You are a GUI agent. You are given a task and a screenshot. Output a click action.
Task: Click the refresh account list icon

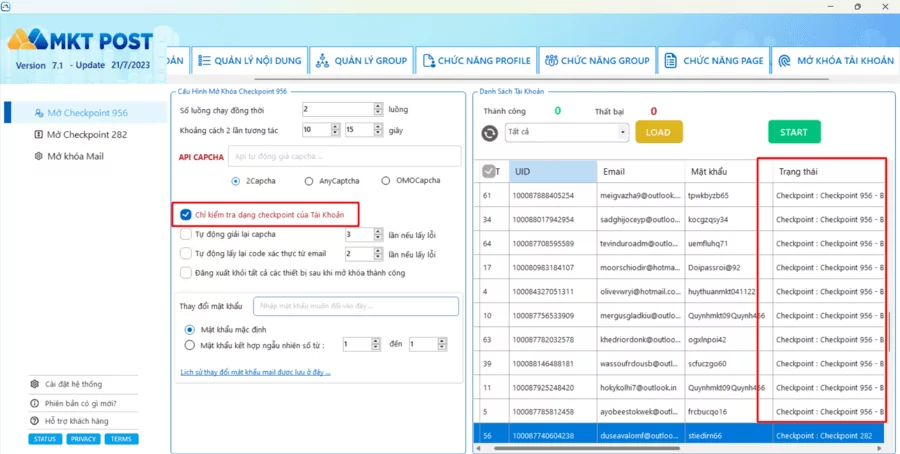point(490,133)
